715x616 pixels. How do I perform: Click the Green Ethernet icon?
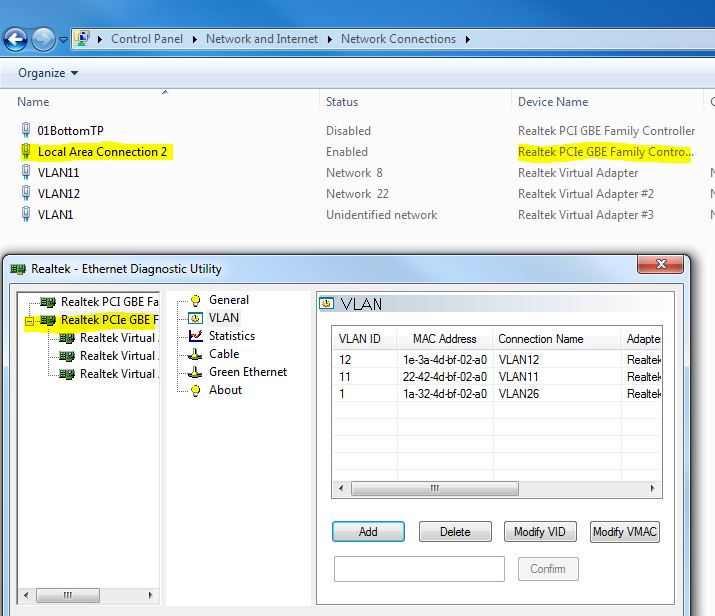196,373
